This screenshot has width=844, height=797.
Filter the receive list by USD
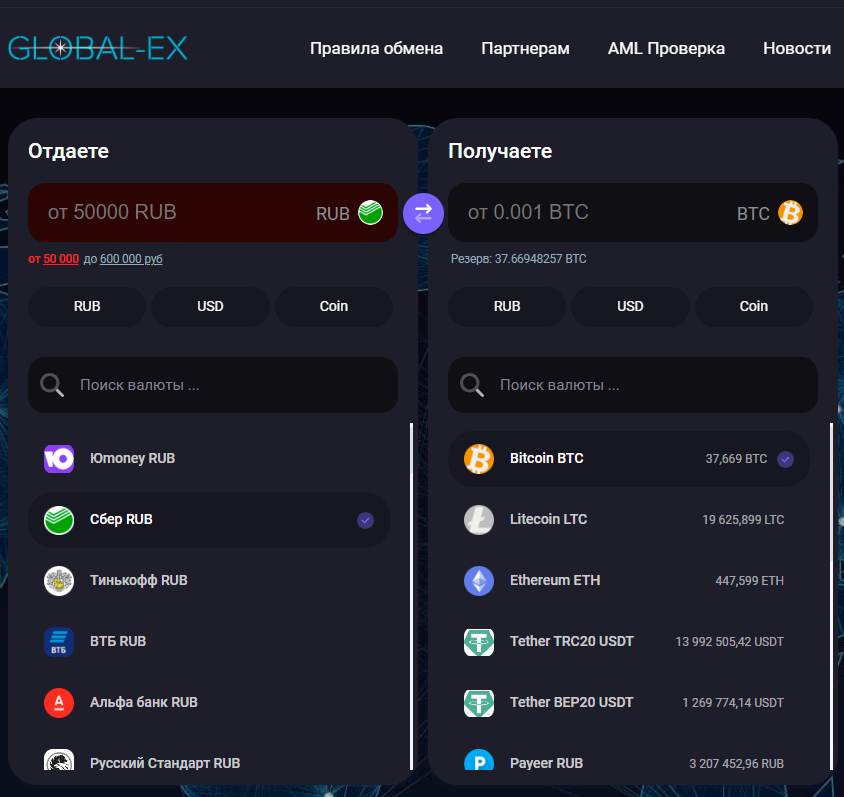(x=630, y=306)
